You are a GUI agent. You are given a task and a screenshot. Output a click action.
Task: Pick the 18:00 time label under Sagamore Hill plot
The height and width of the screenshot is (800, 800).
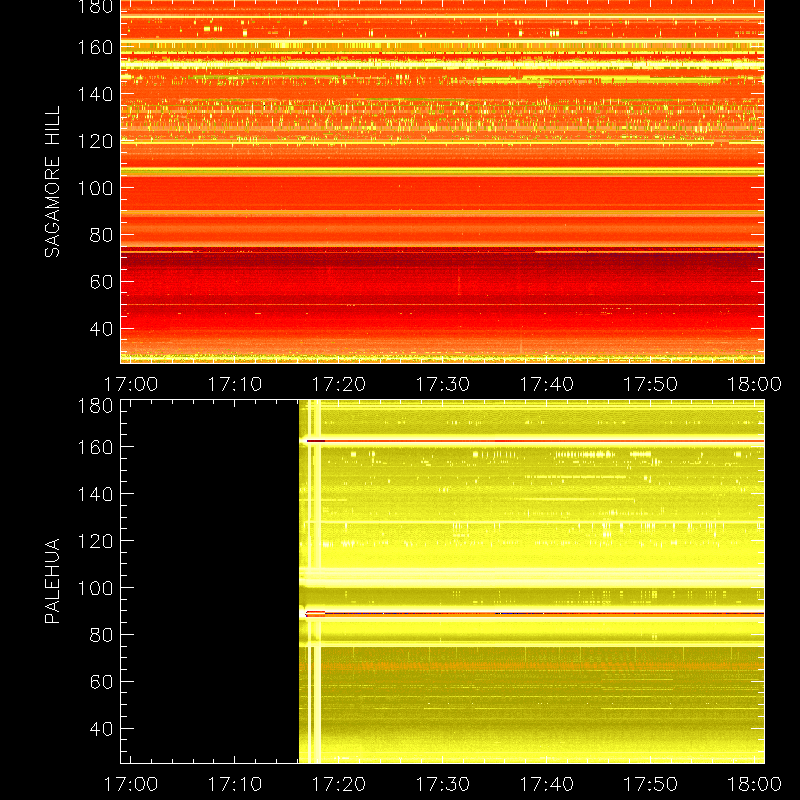(754, 384)
